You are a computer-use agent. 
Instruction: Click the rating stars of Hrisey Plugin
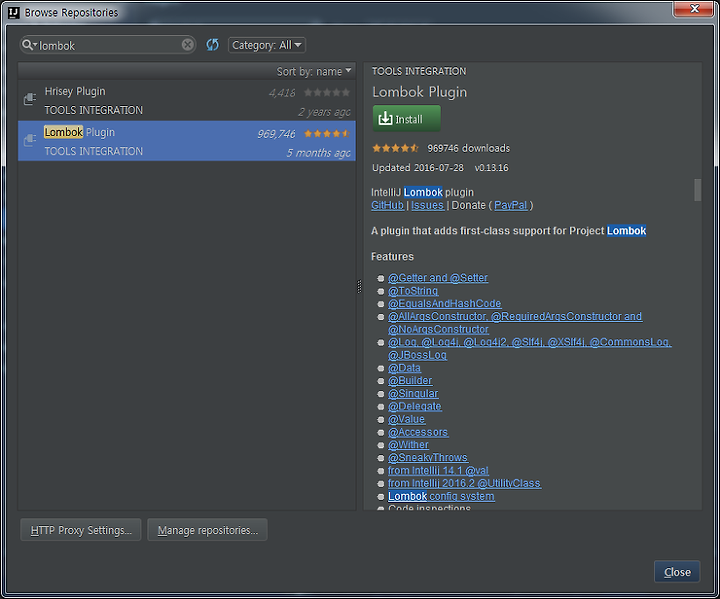pos(327,93)
